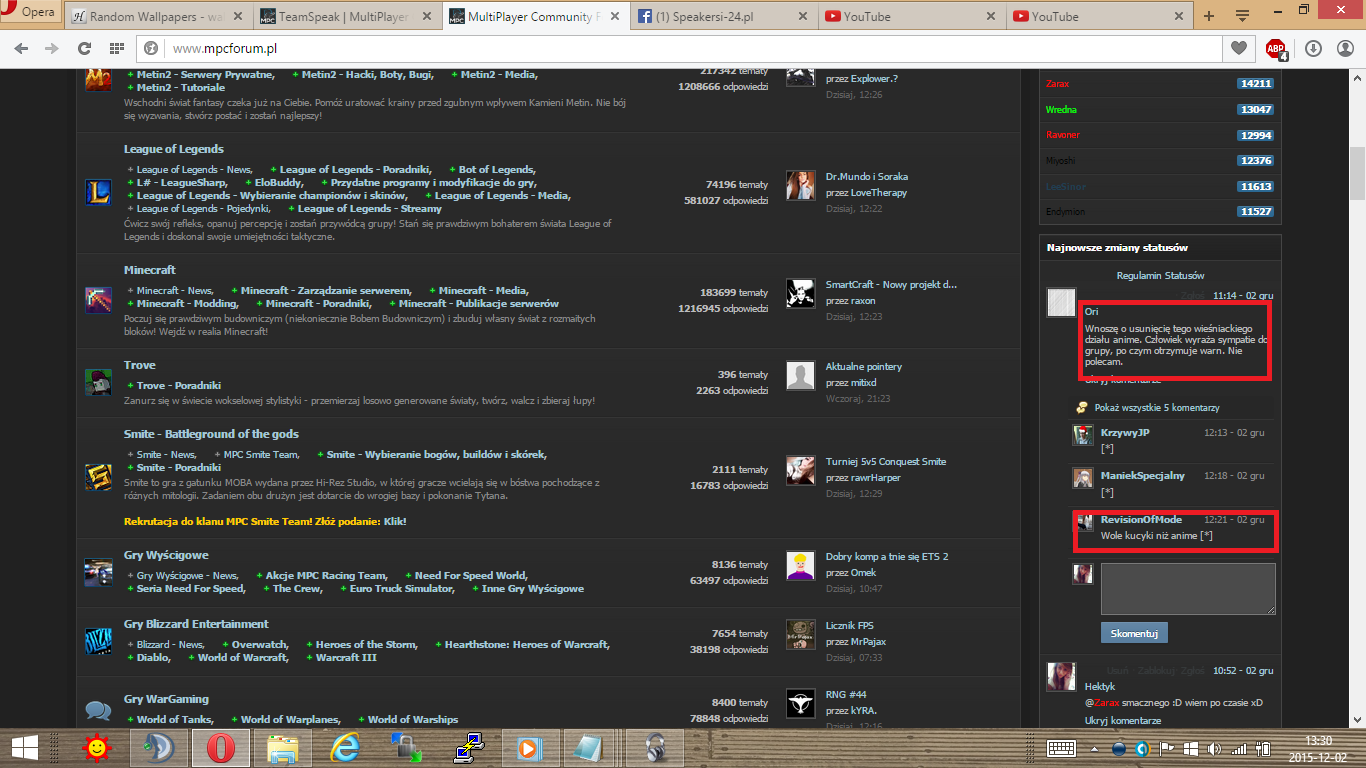Open the Windows Start button

pyautogui.click(x=24, y=747)
